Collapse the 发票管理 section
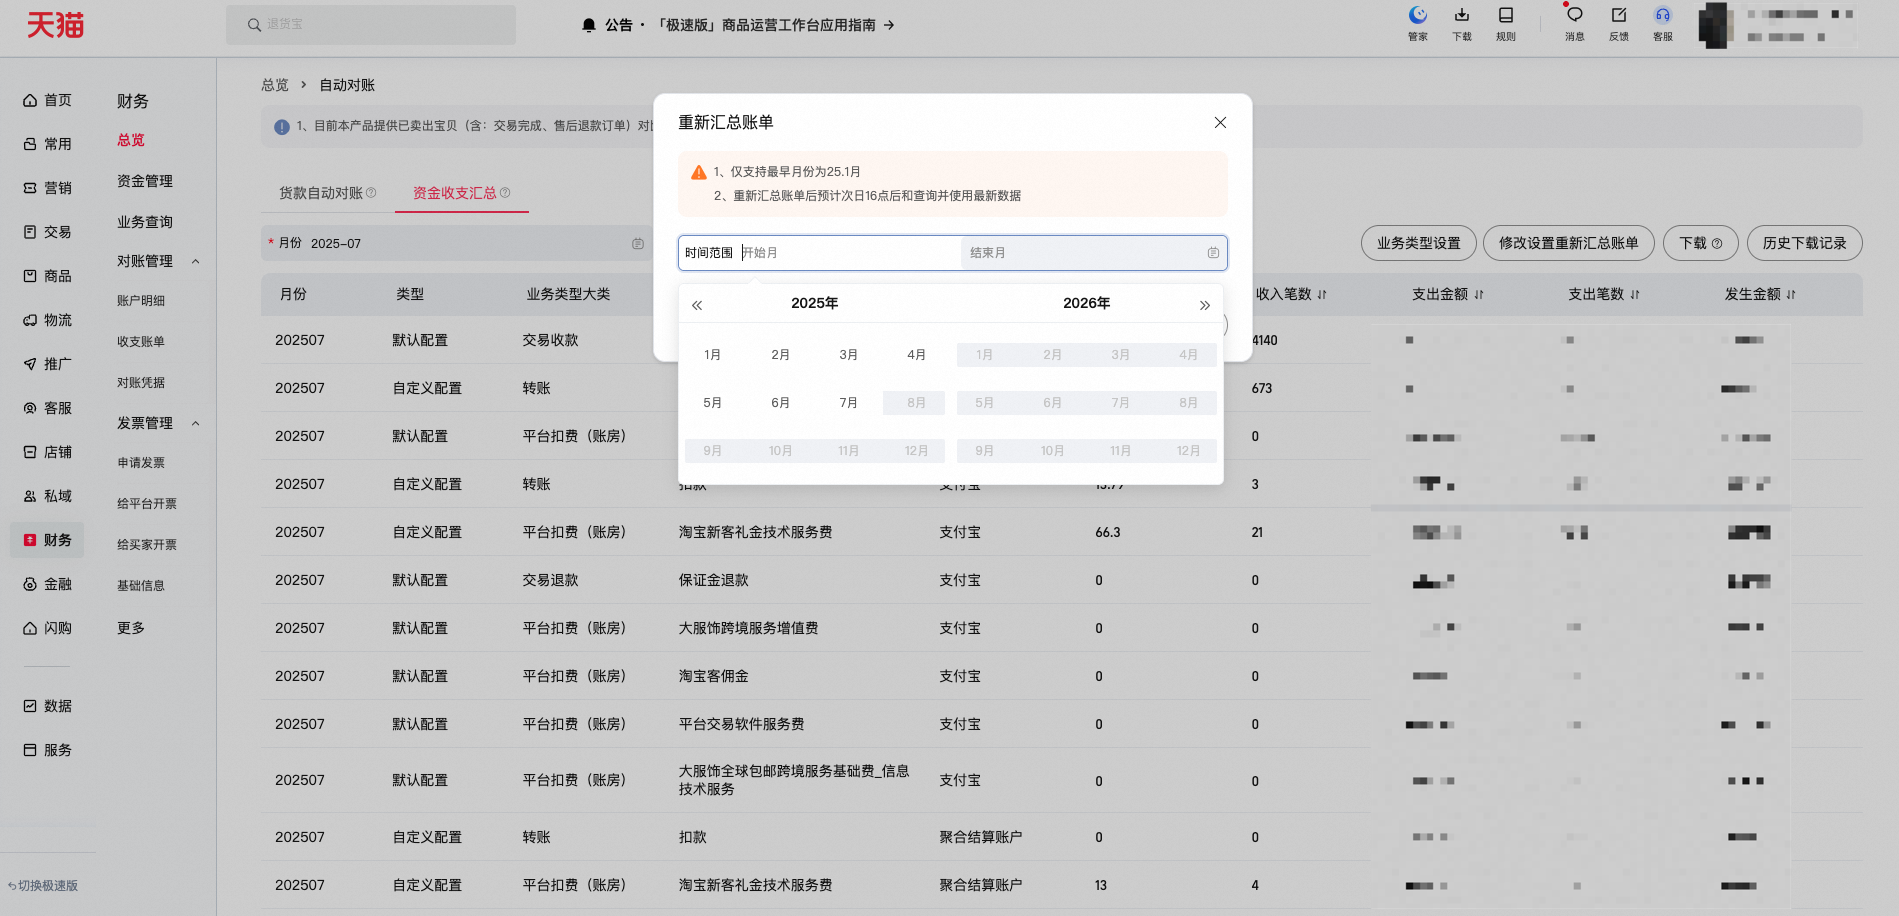1899x916 pixels. tap(195, 424)
